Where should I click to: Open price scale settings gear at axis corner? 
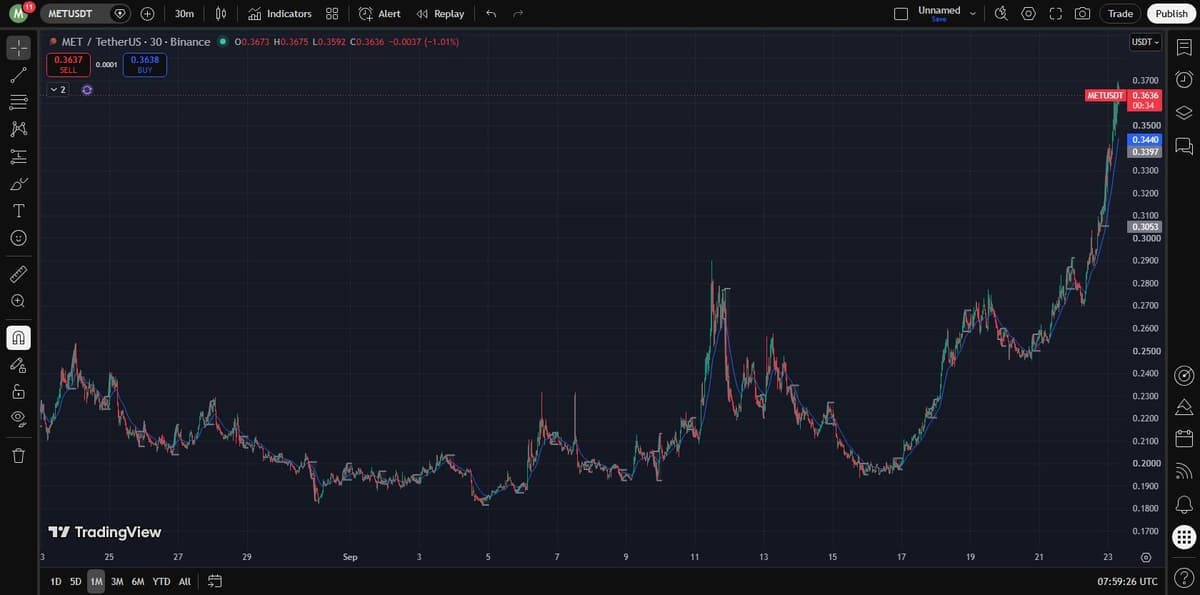coord(1146,556)
